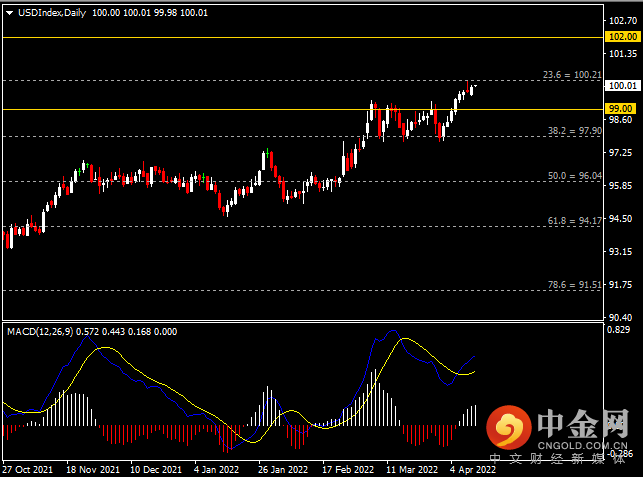Click the Fibonacci label 61.8 = 94.17
This screenshot has width=643, height=477.
[x=575, y=221]
